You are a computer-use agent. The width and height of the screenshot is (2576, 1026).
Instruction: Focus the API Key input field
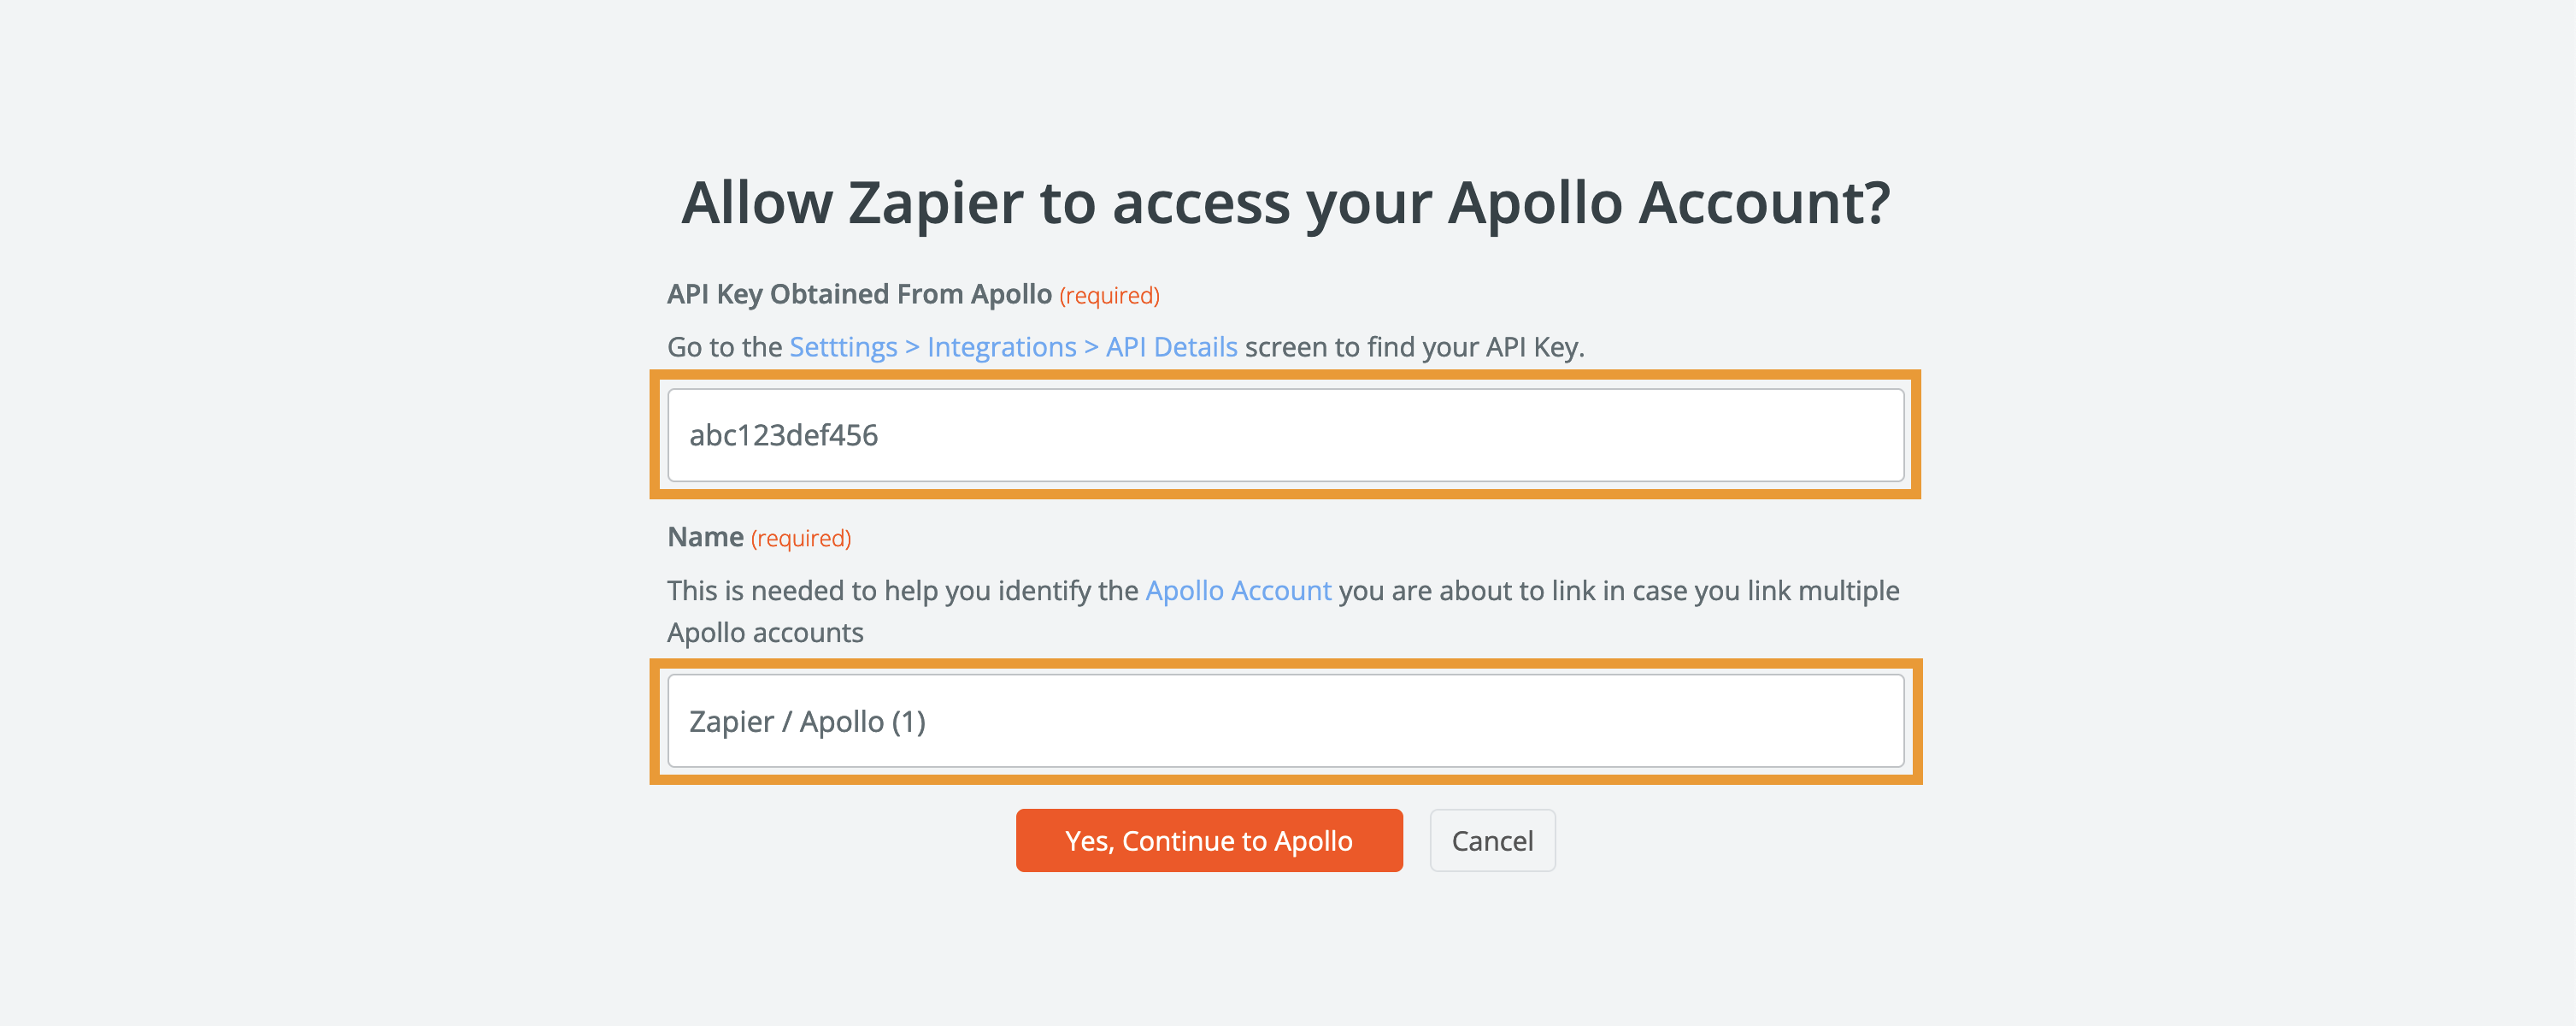click(x=1286, y=435)
